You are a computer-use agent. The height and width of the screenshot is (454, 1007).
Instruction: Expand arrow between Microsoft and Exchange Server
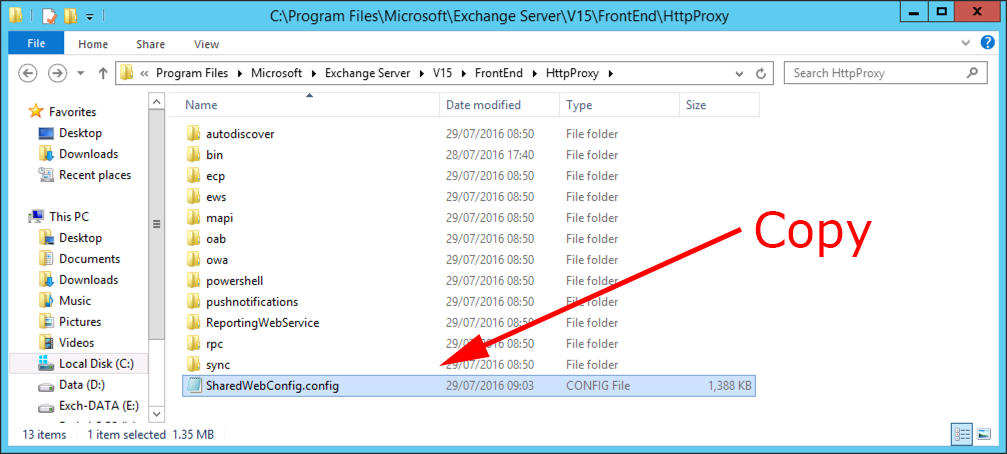point(313,73)
